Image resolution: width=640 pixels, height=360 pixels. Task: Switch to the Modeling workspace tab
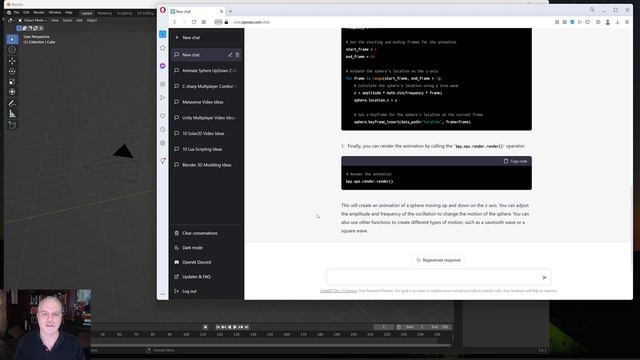pos(104,13)
